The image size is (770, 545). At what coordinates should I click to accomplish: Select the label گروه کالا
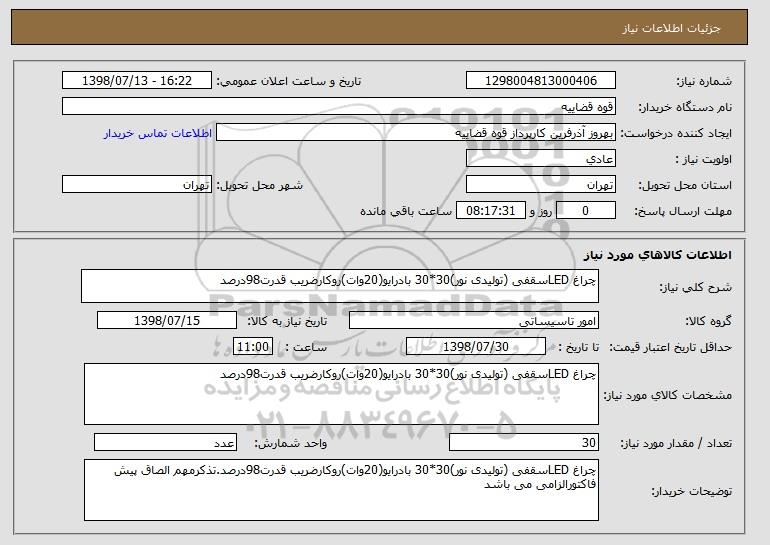tap(709, 322)
